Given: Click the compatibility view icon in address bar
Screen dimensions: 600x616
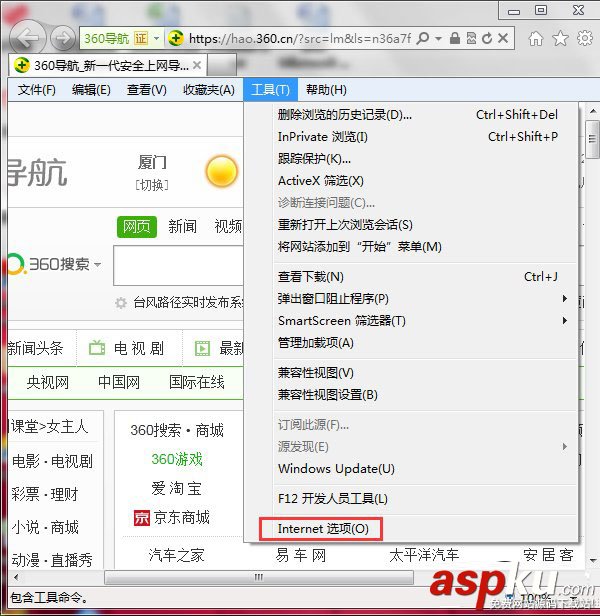Looking at the screenshot, I should click(x=471, y=38).
